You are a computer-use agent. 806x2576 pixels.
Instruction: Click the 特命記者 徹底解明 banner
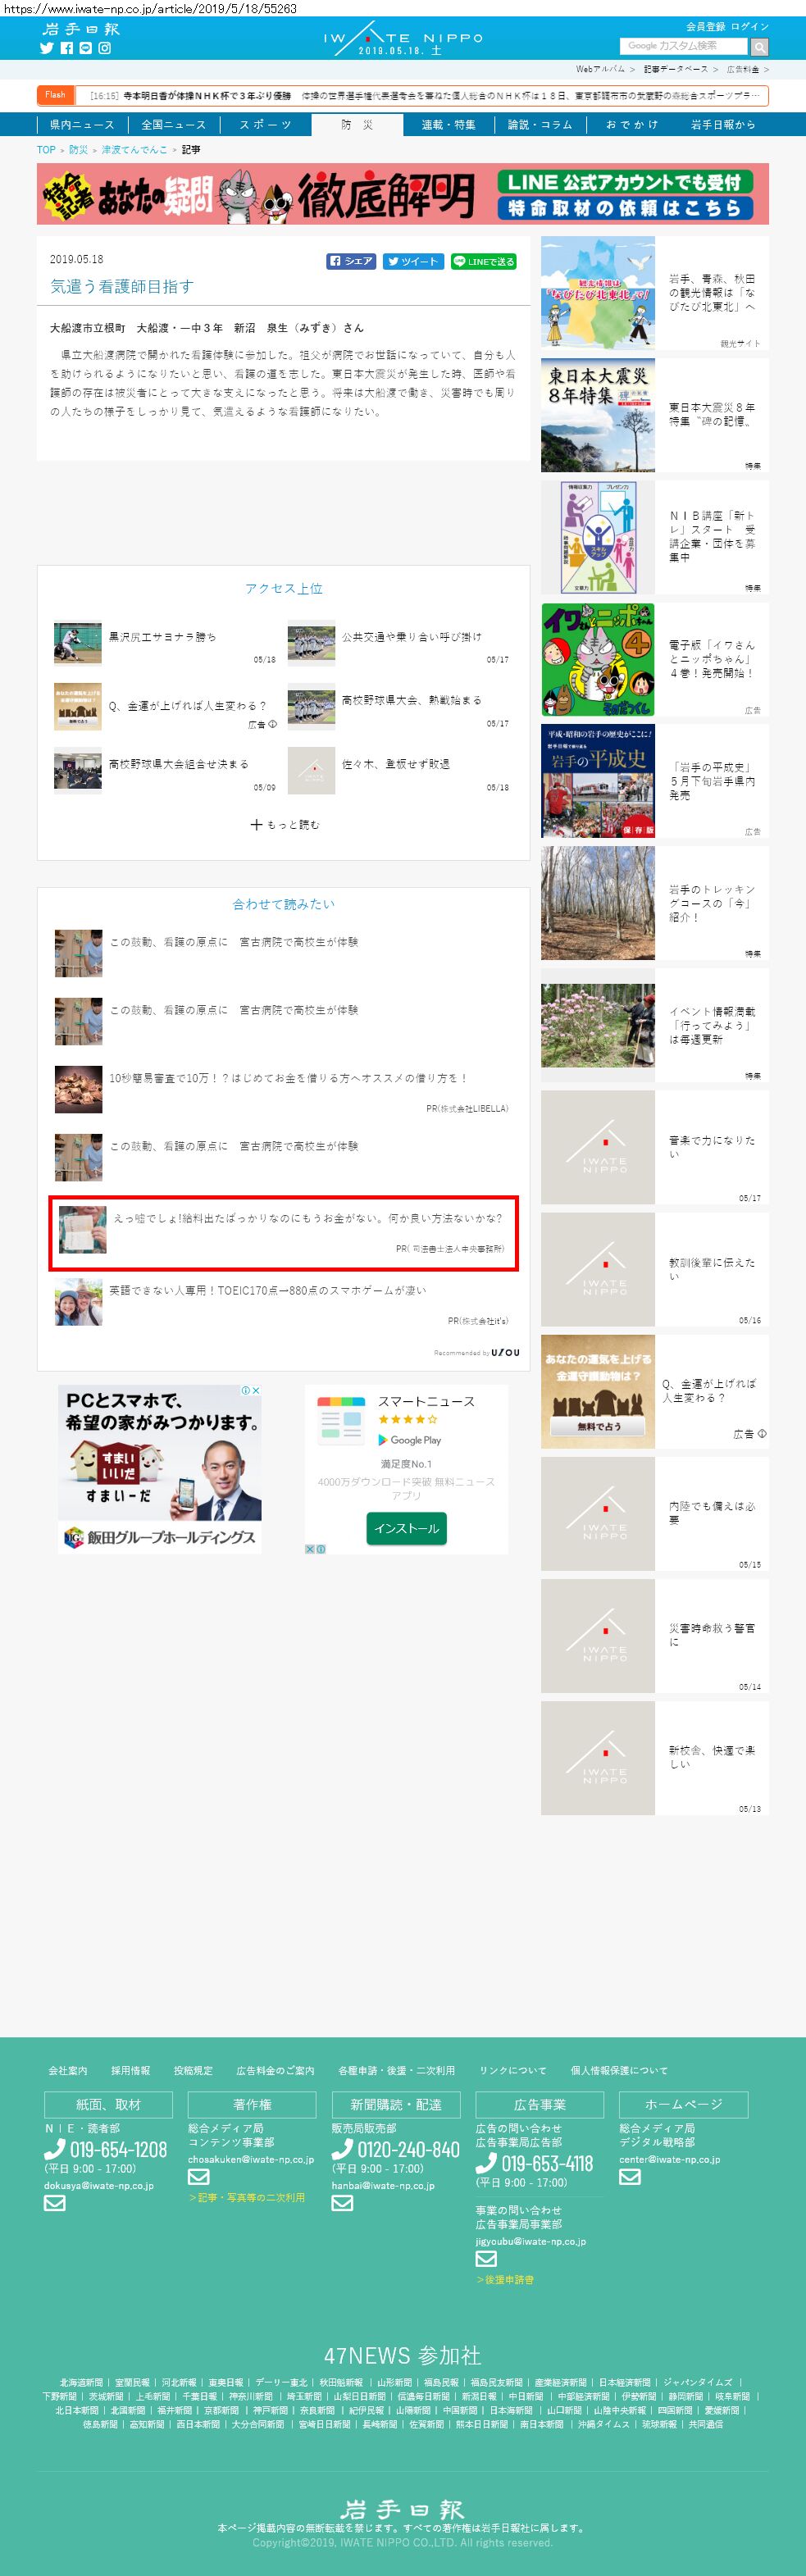point(403,194)
